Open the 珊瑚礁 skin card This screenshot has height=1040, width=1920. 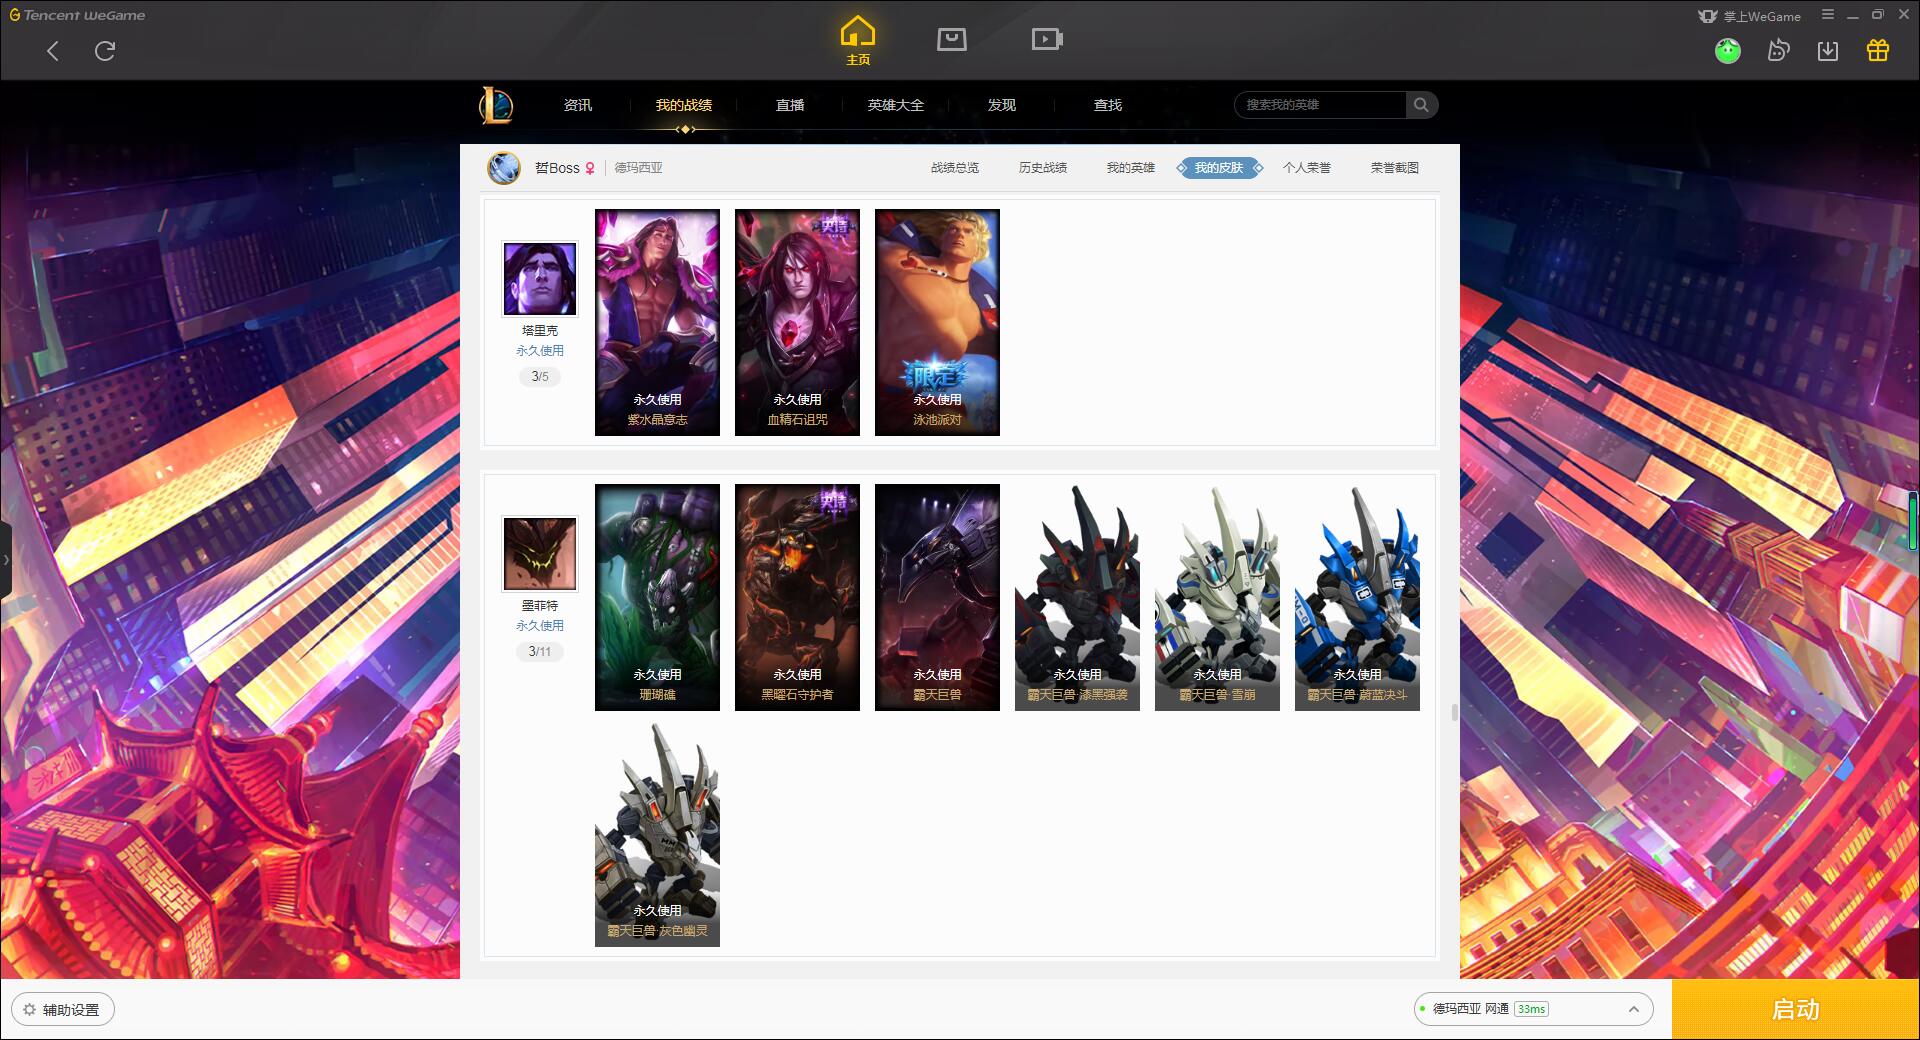[657, 597]
